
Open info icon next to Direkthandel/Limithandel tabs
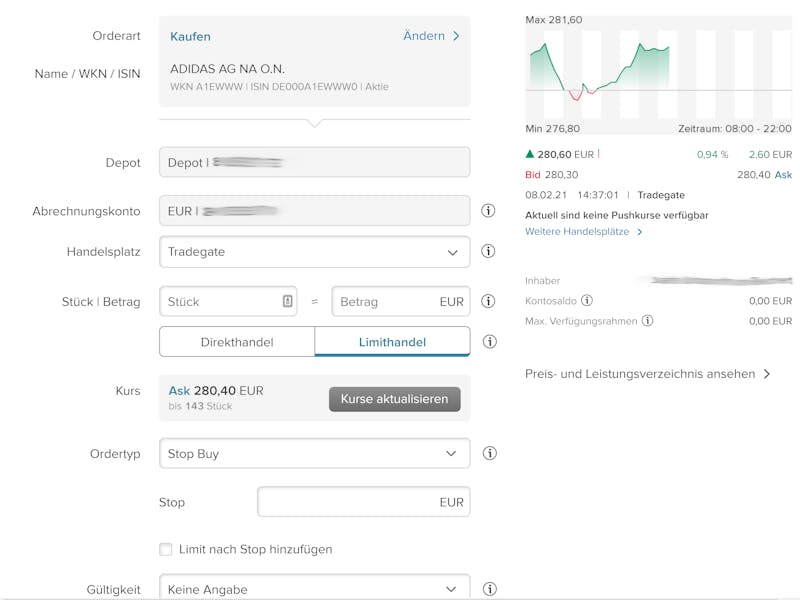coord(489,341)
